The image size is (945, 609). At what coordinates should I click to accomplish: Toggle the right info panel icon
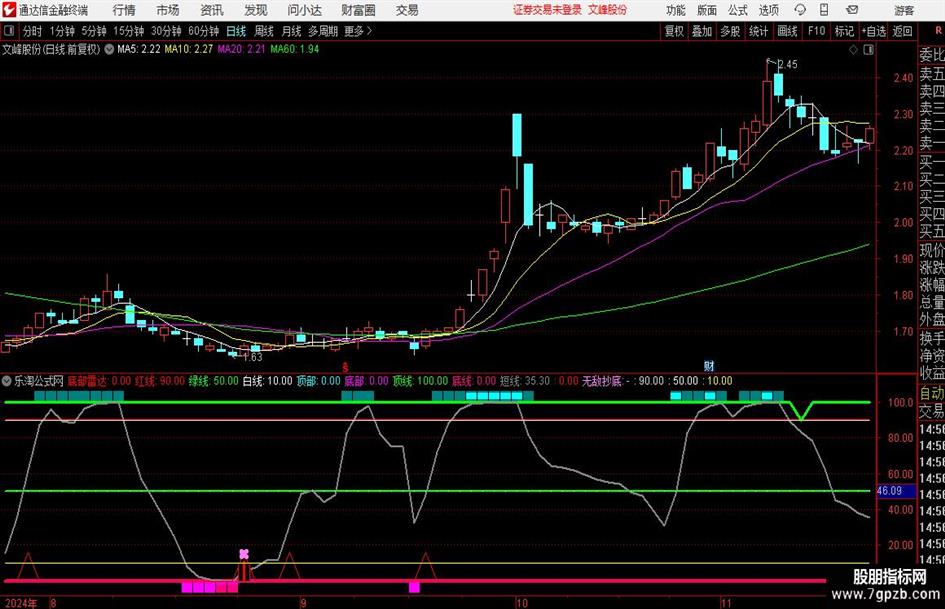(x=868, y=50)
